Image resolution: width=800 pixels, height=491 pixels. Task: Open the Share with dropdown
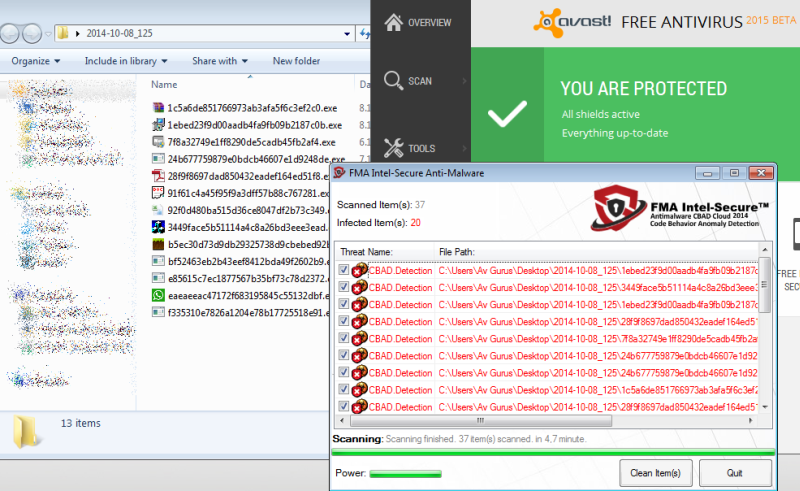pos(219,61)
